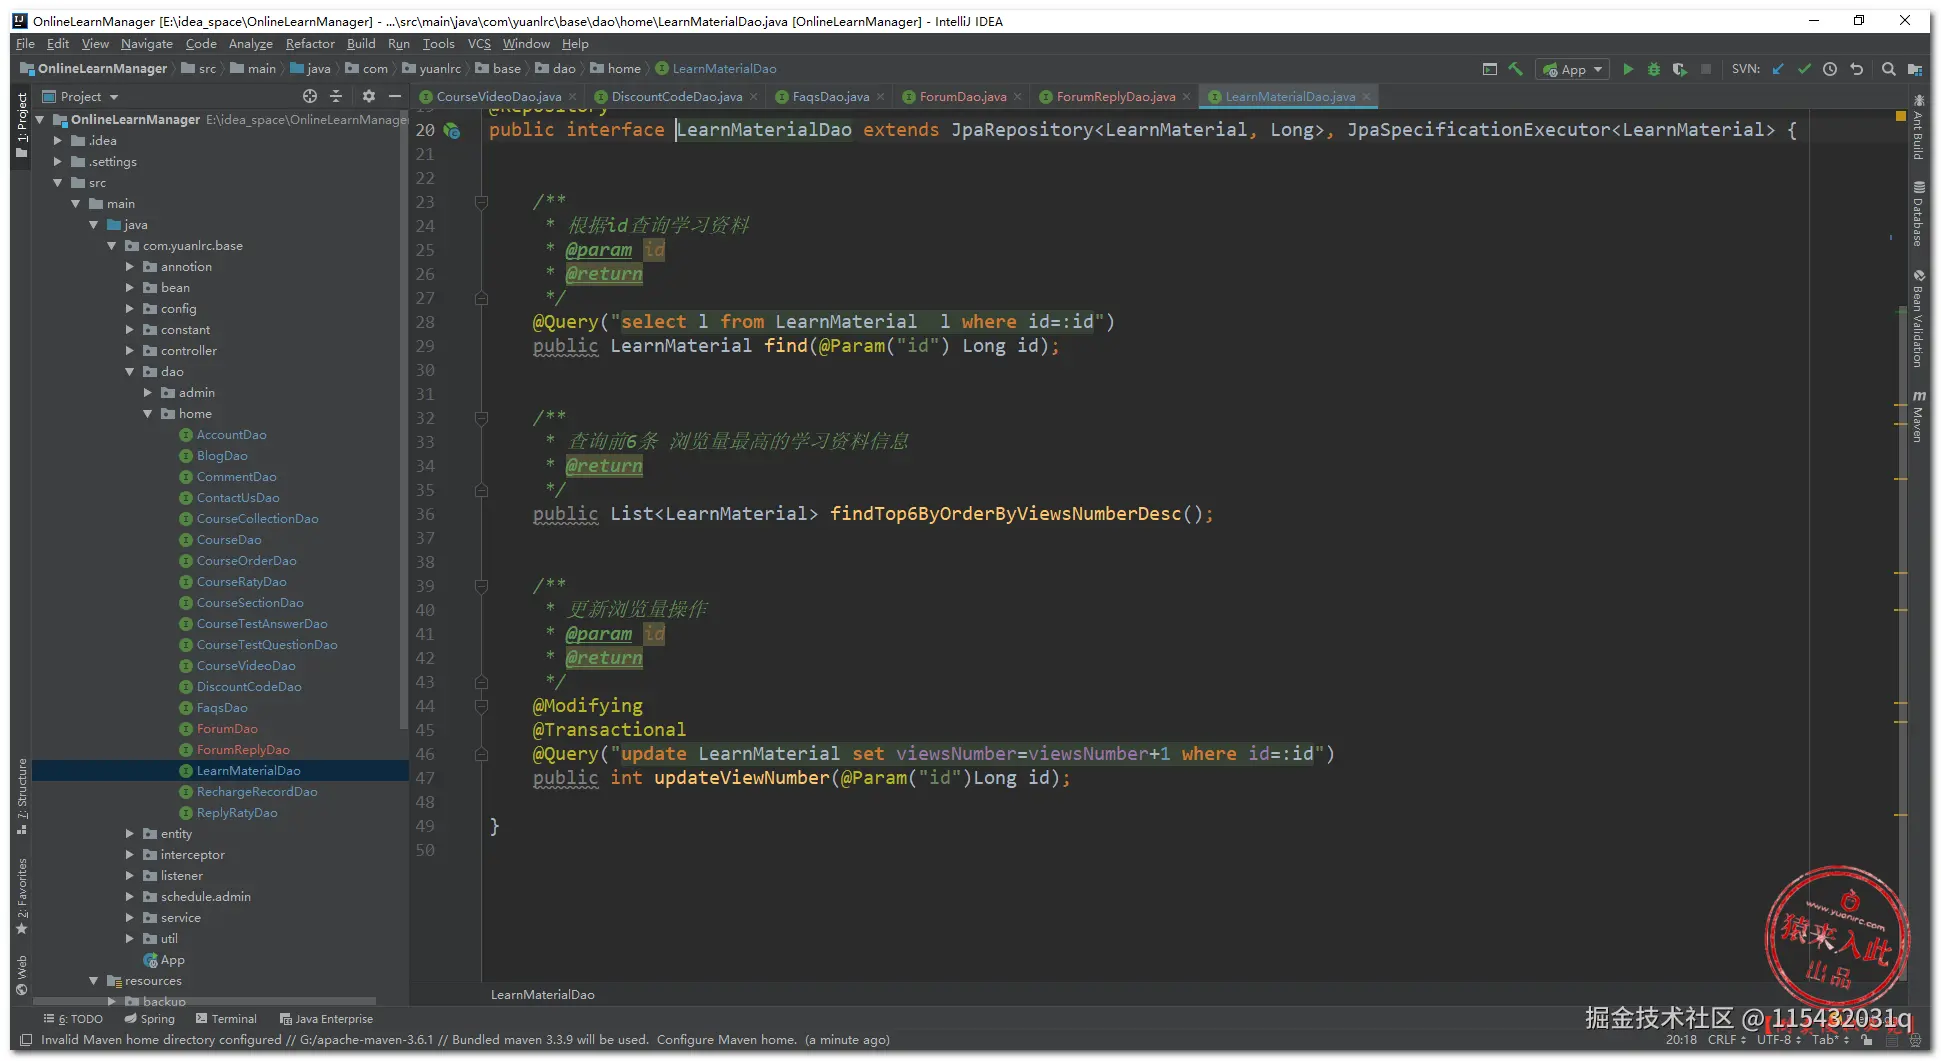Screen dimensions: 1941x1061
Task: Hide the Project tool window
Action: [x=395, y=96]
